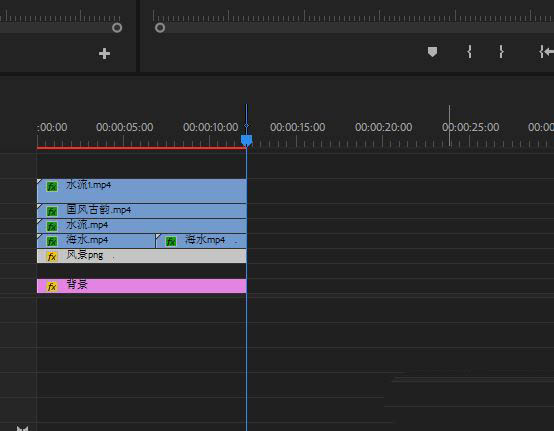The image size is (554, 431).
Task: Click yellow fx badge on 风景.png clip
Action: (52, 256)
